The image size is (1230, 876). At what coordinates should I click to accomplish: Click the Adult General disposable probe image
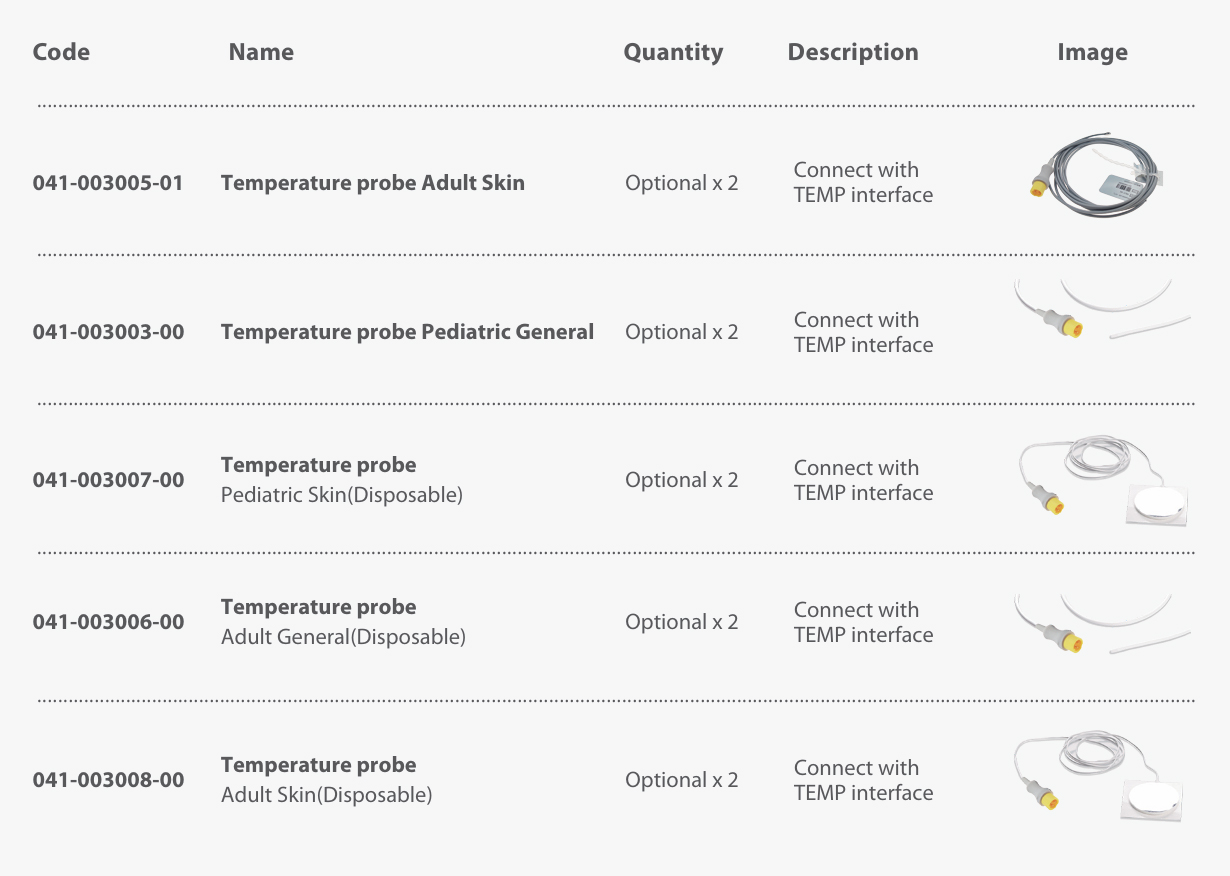click(x=1100, y=626)
